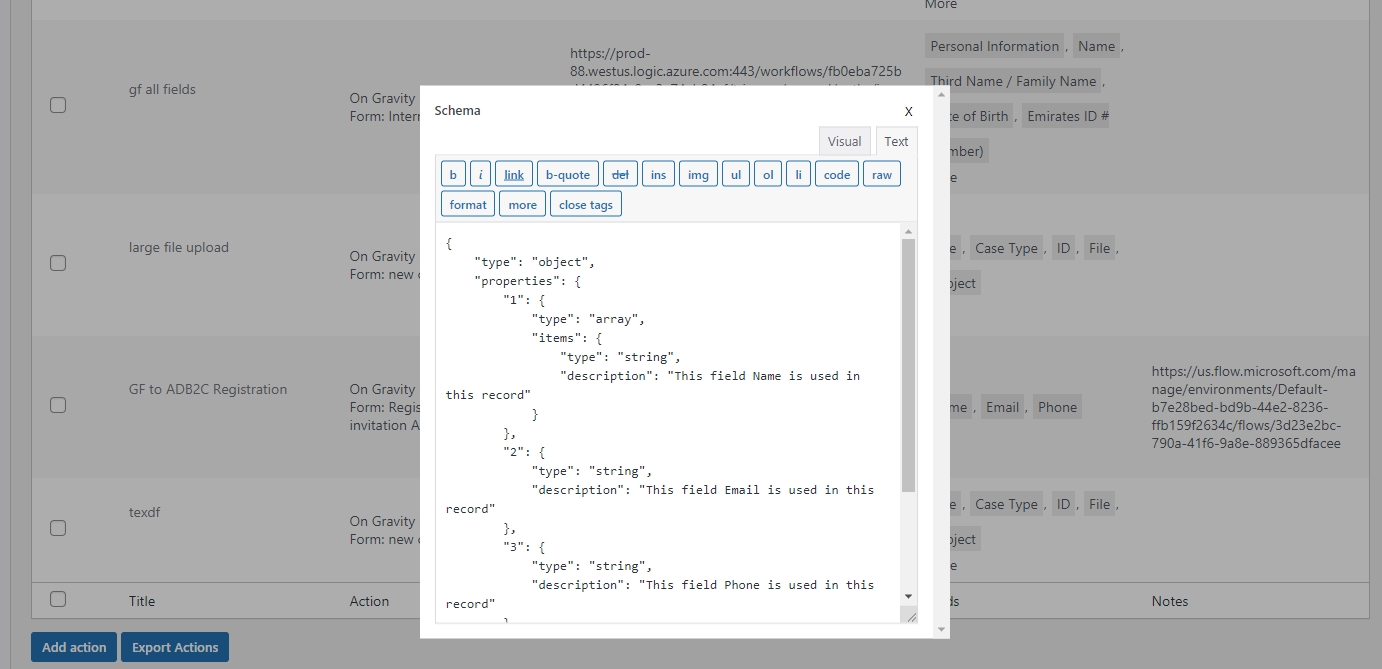
Task: Insert code tag button
Action: tap(837, 174)
